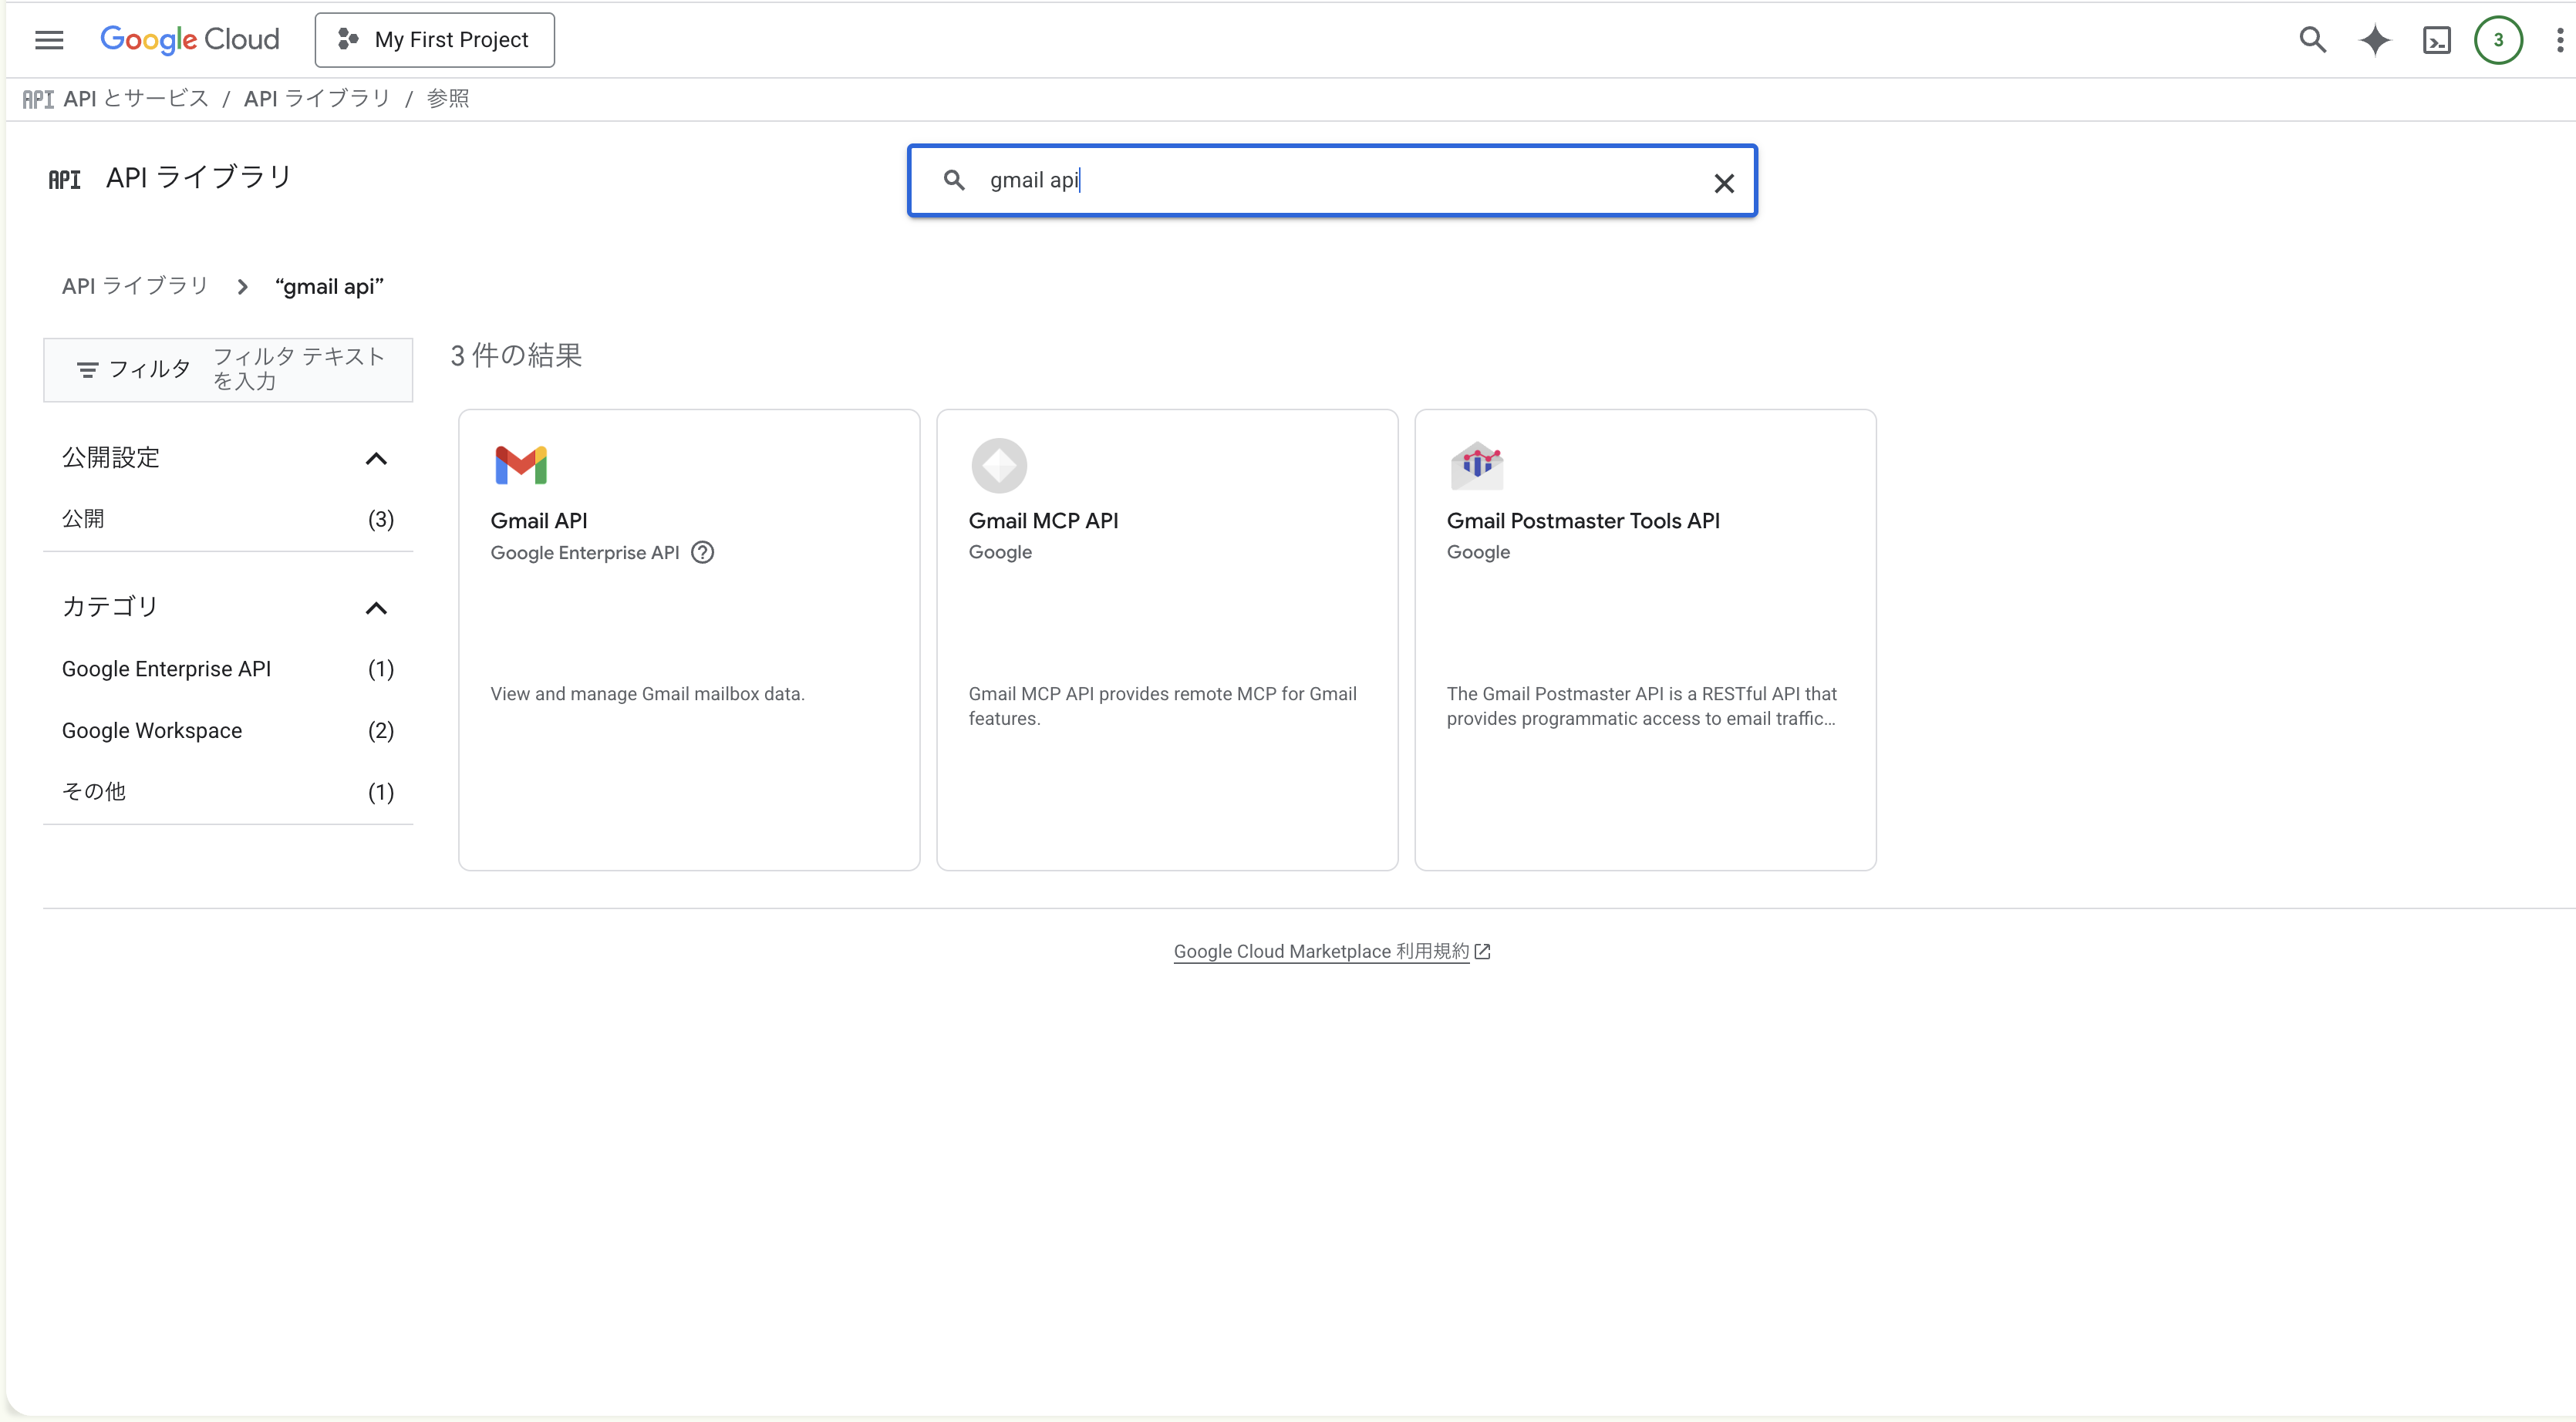Viewport: 2576px width, 1422px height.
Task: Open the Gmail MCP API card title
Action: pos(1043,521)
